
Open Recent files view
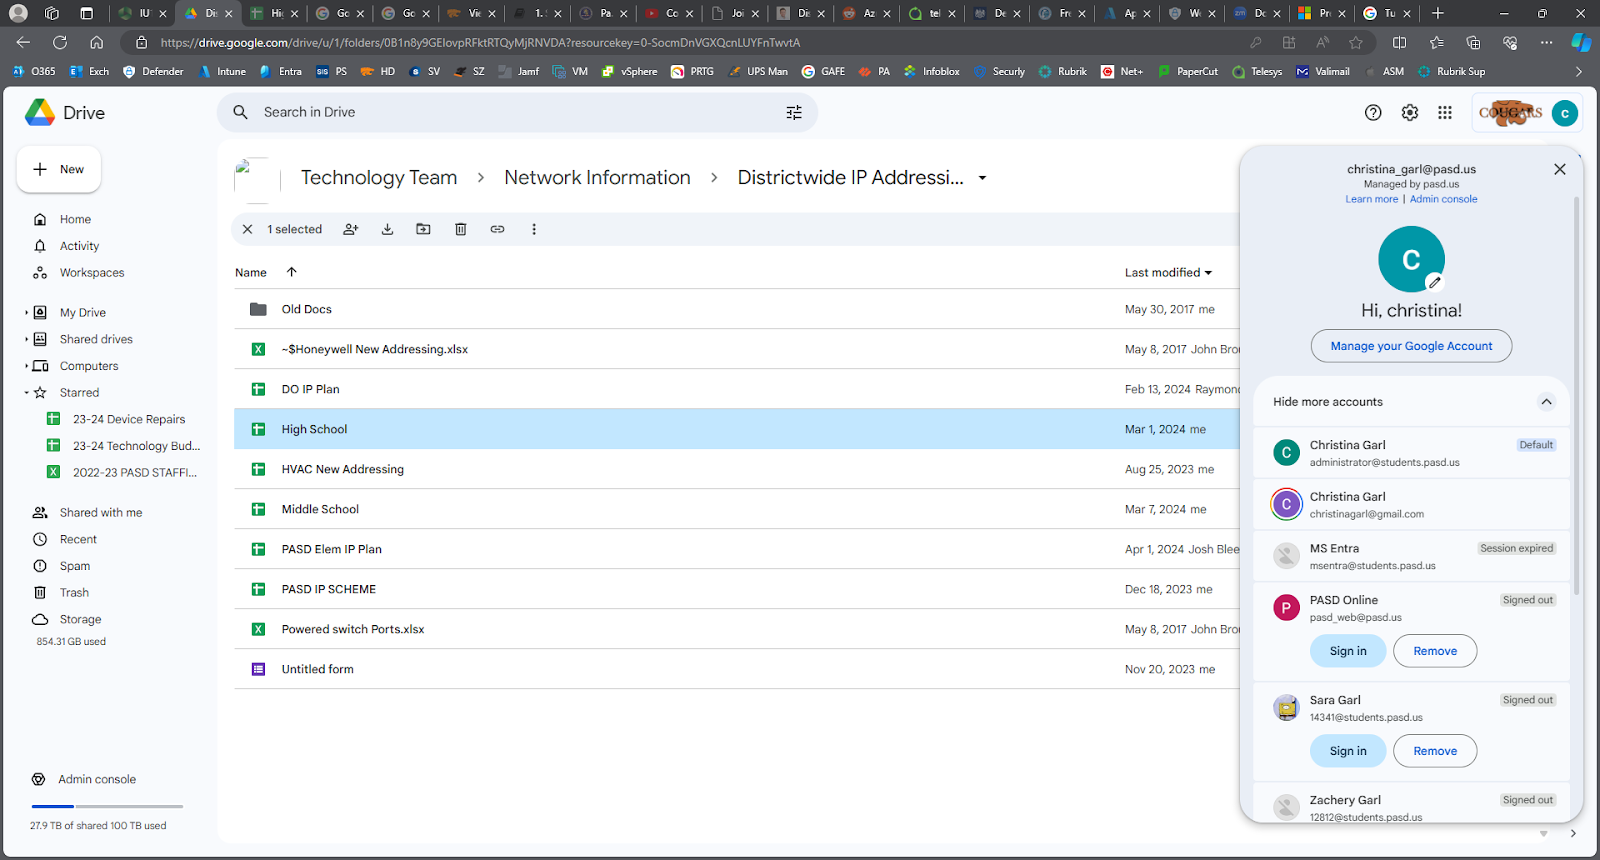[78, 539]
